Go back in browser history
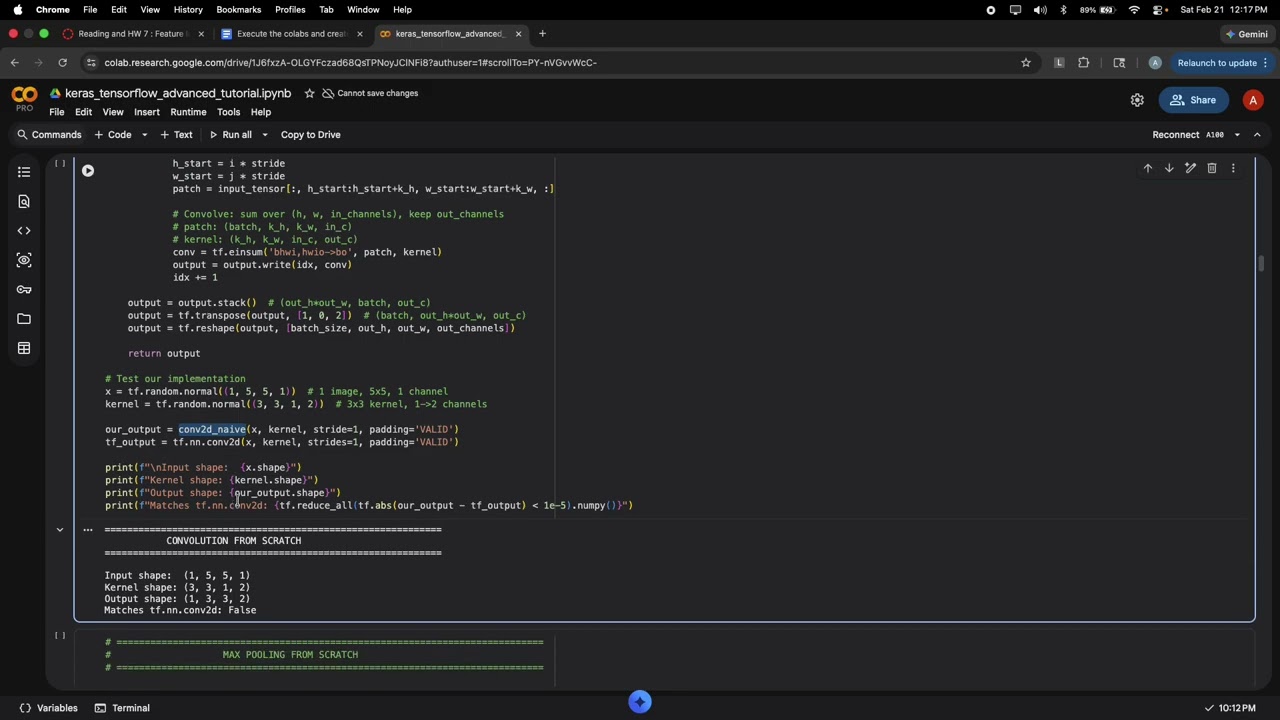 (14, 62)
